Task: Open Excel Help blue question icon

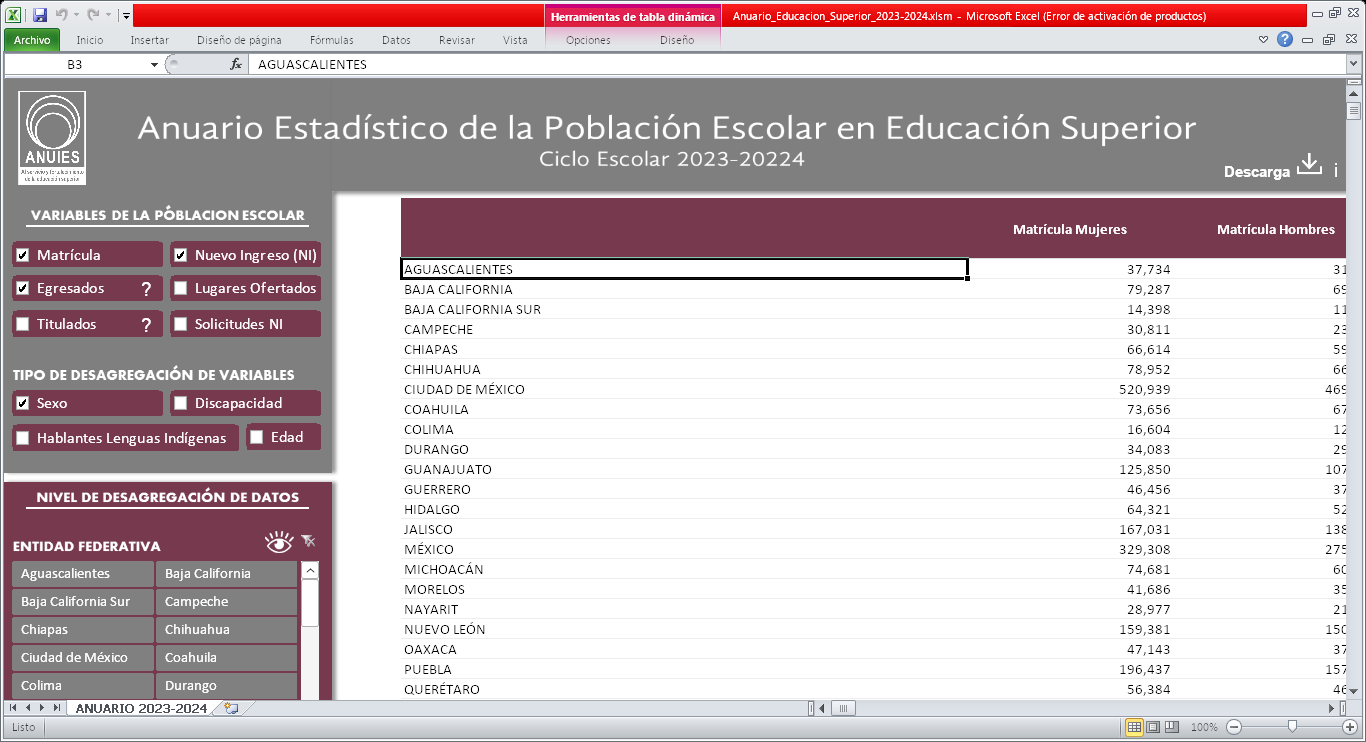Action: 1285,40
